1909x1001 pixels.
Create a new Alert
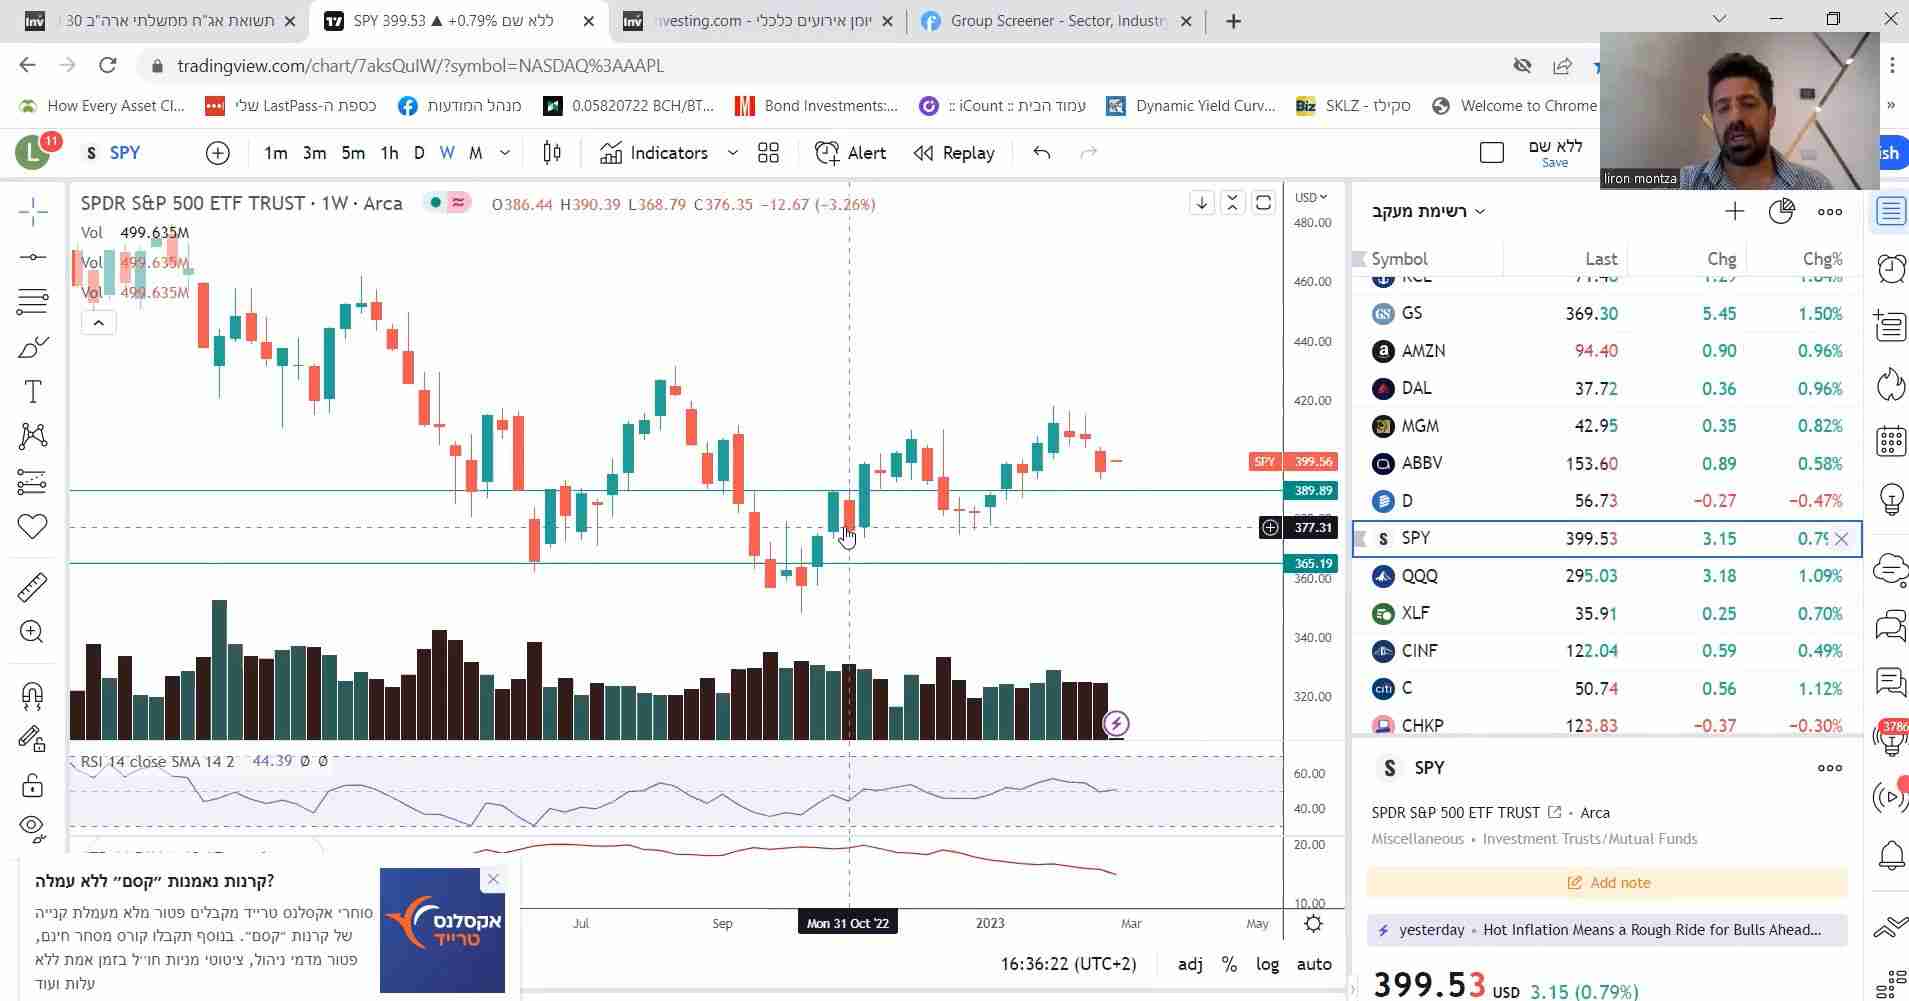pos(851,153)
